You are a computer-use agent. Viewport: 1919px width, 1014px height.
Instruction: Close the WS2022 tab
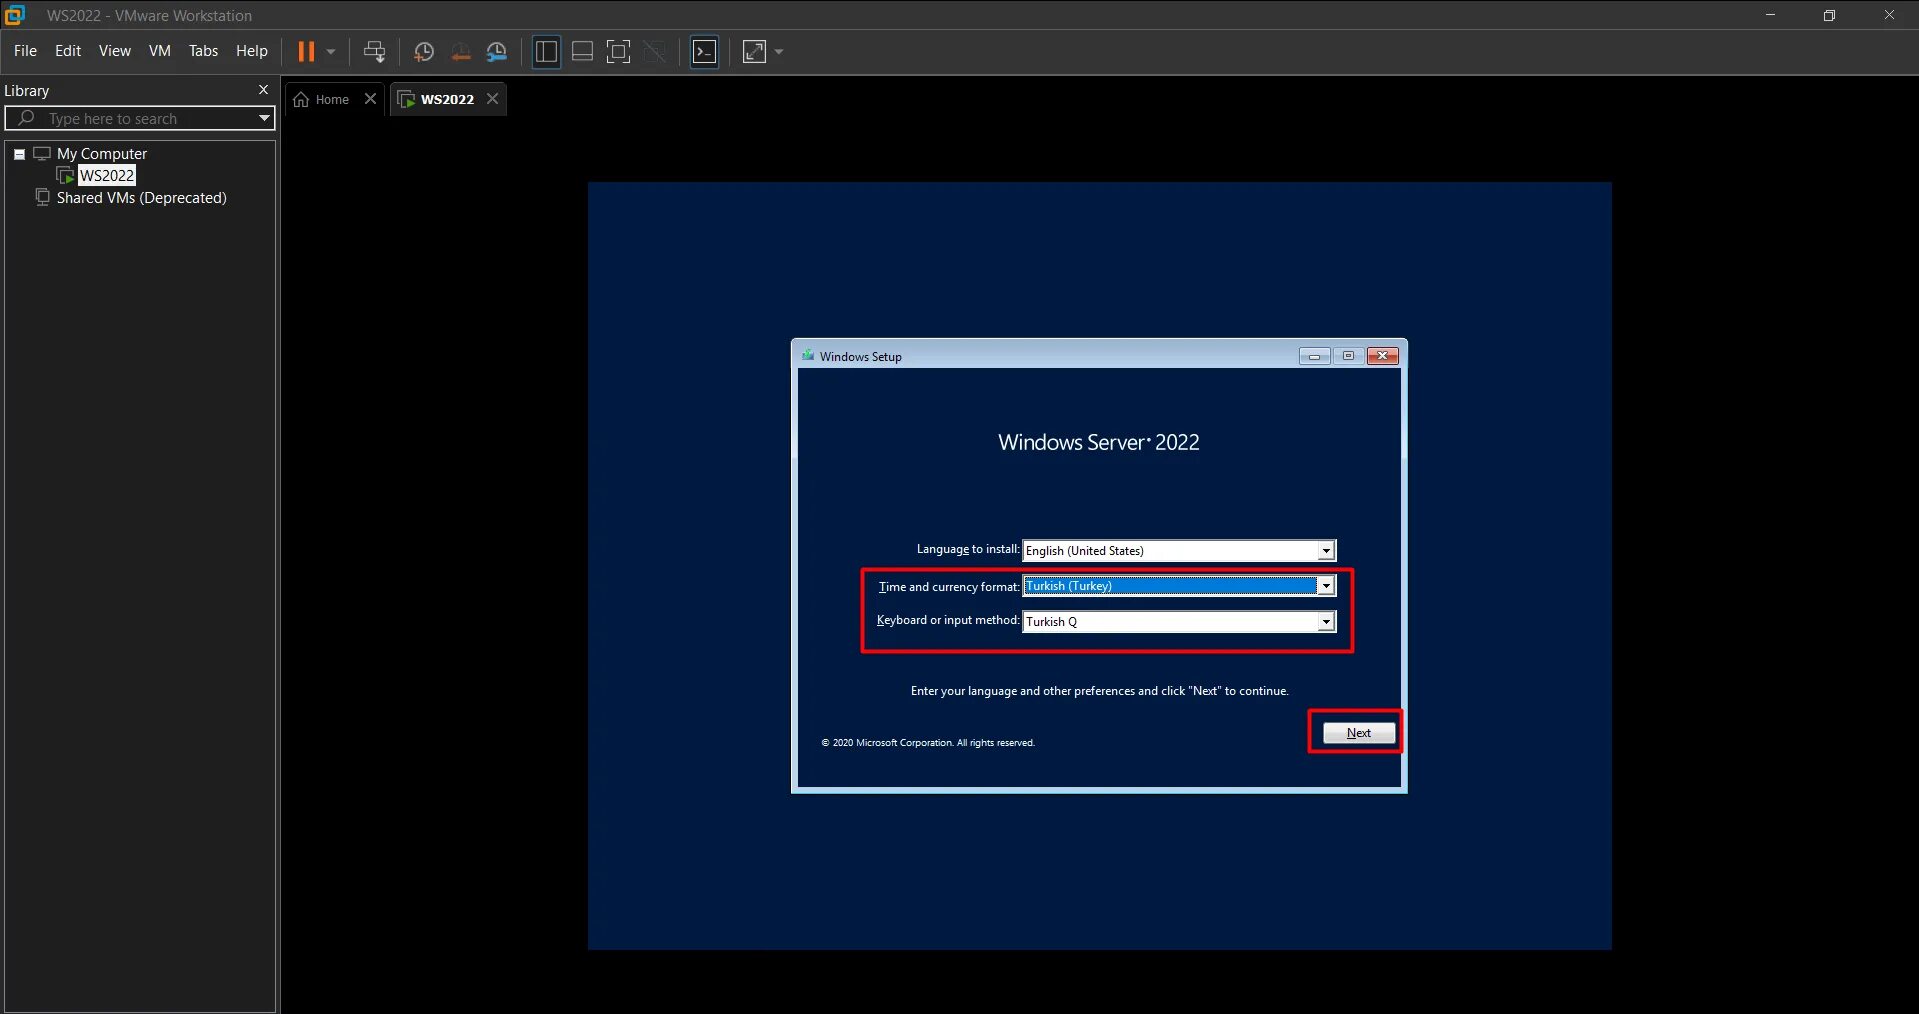coord(492,99)
